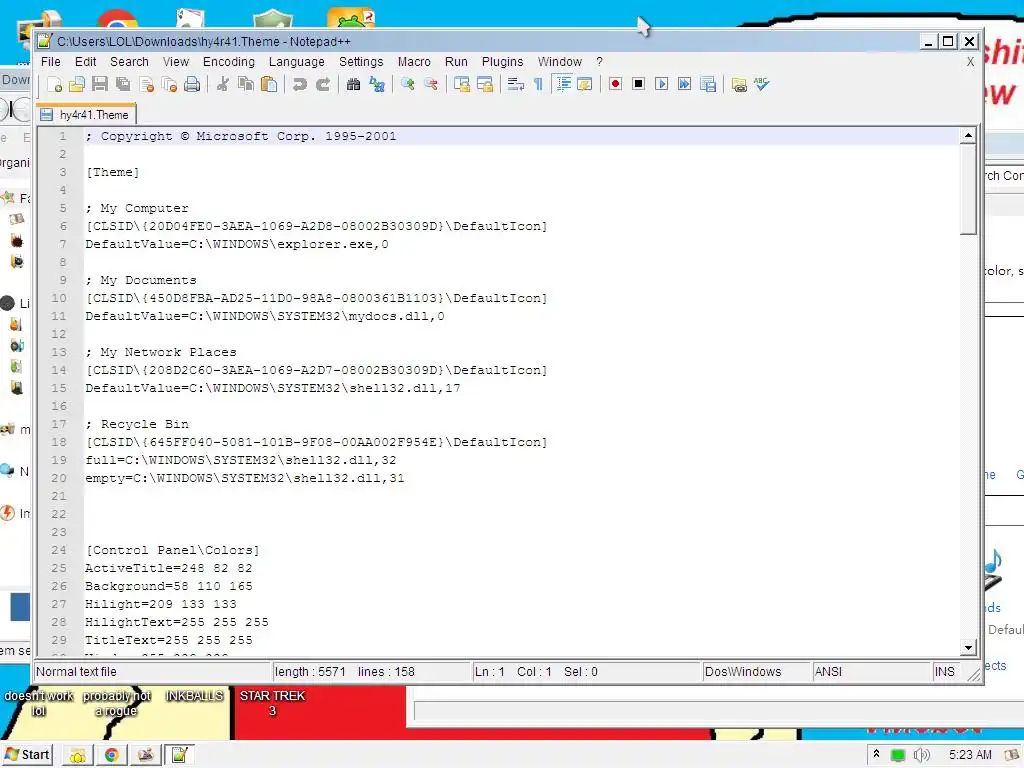Click Save Current Recorded Macro icon
The width and height of the screenshot is (1024, 768).
click(708, 84)
